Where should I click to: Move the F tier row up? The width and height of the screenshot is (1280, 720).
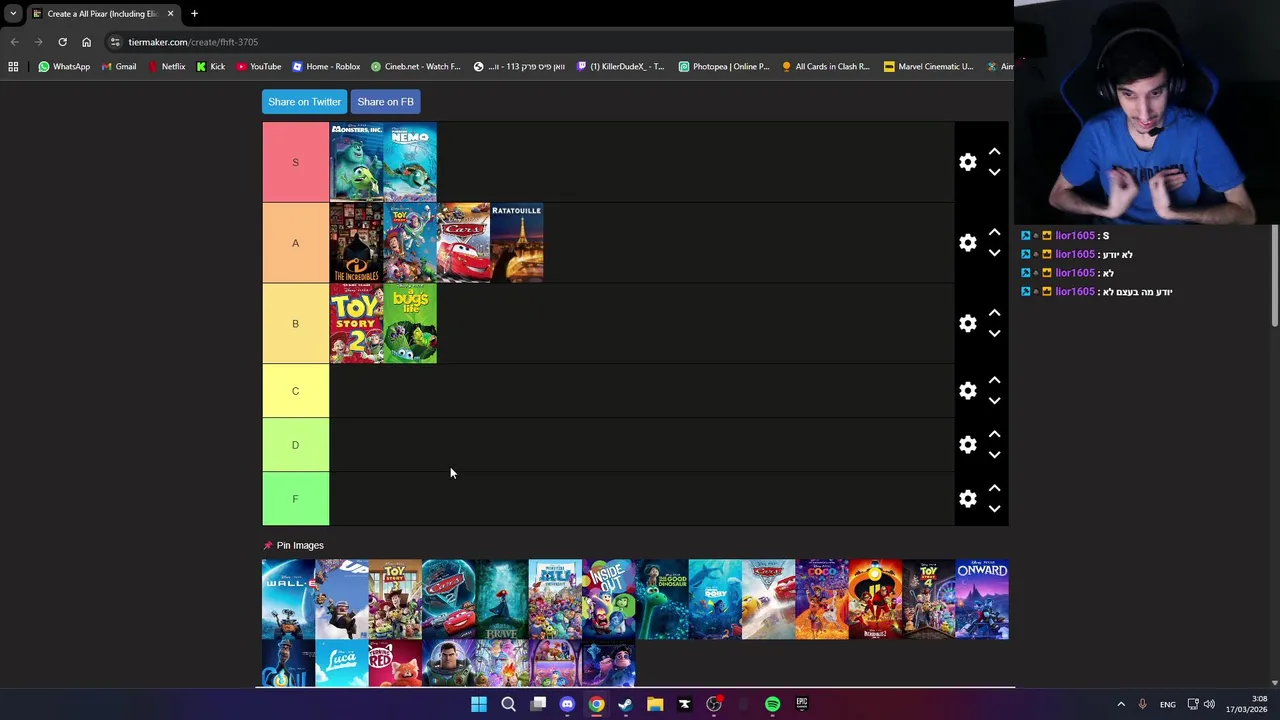(x=994, y=489)
